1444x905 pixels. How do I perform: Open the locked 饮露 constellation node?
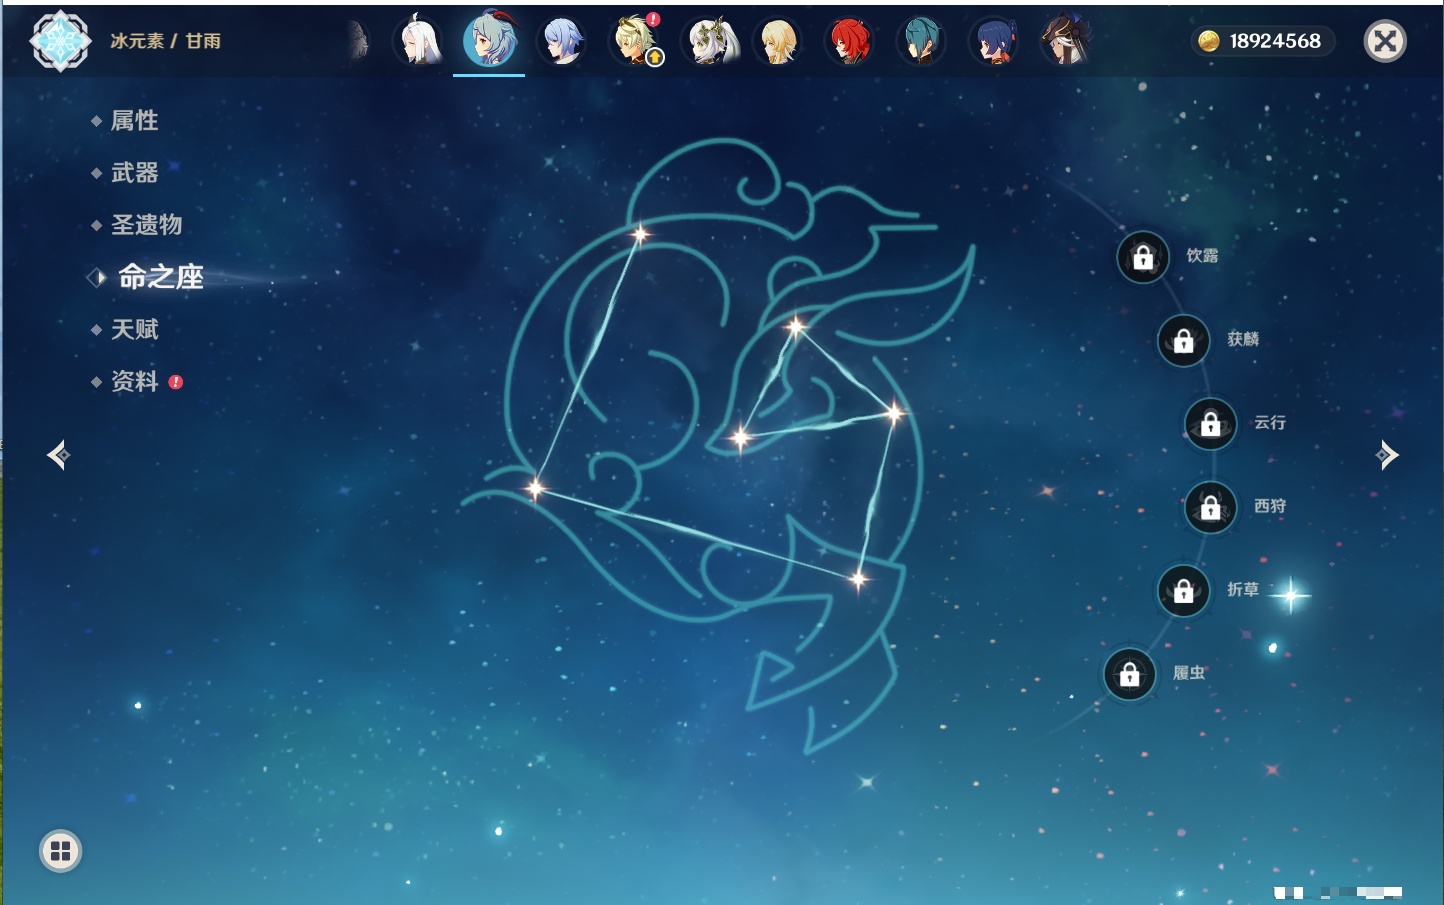(1143, 258)
